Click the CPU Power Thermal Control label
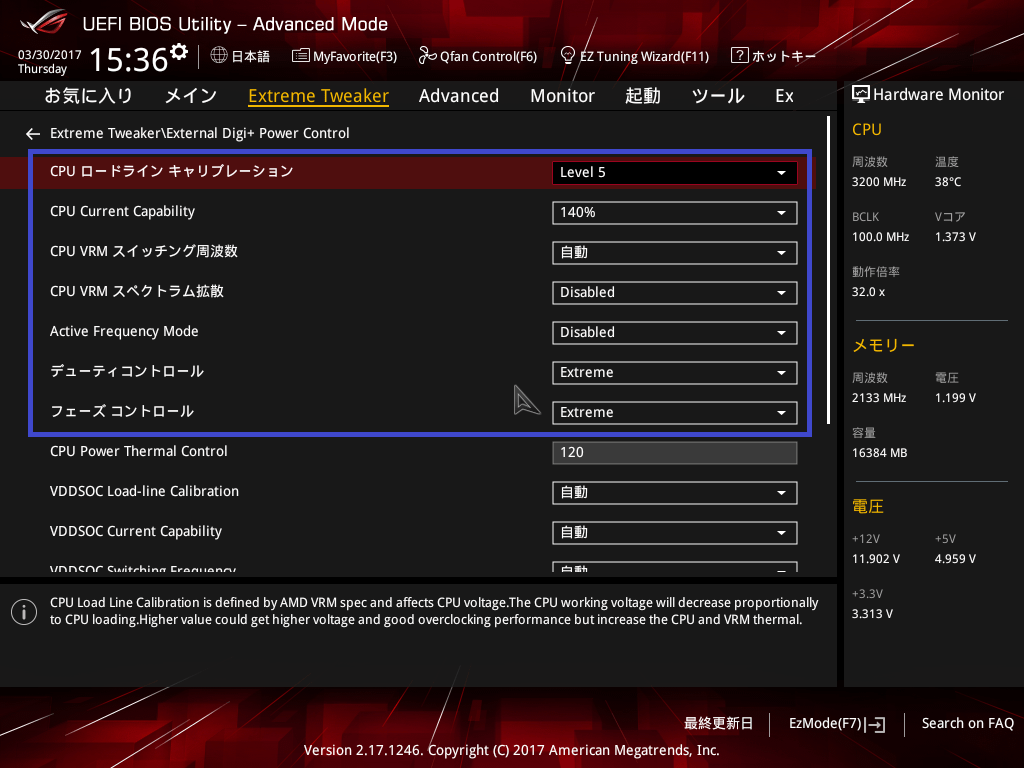The height and width of the screenshot is (768, 1024). pyautogui.click(x=138, y=451)
